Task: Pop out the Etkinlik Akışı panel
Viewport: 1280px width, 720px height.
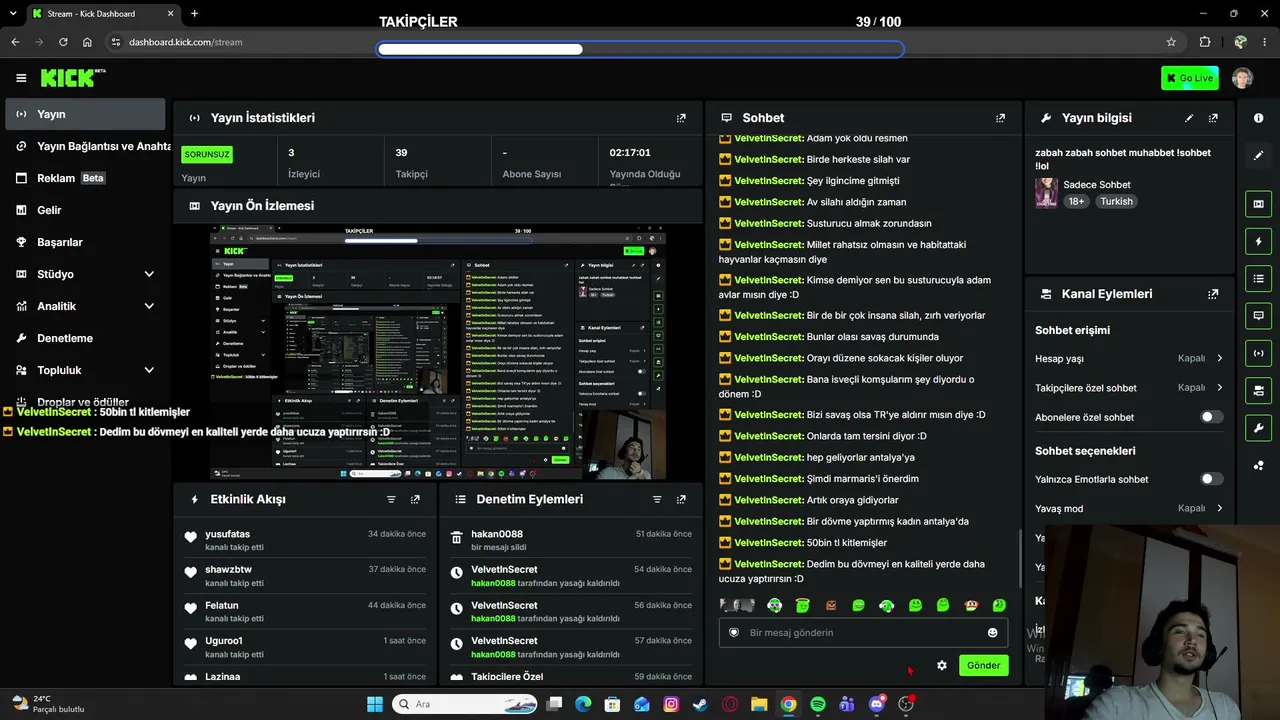Action: pyautogui.click(x=415, y=499)
